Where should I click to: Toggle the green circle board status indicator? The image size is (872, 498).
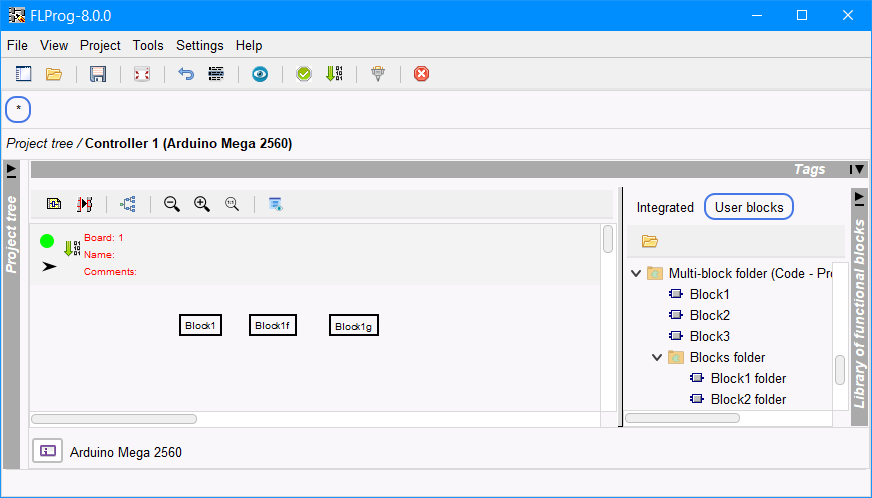pos(47,241)
